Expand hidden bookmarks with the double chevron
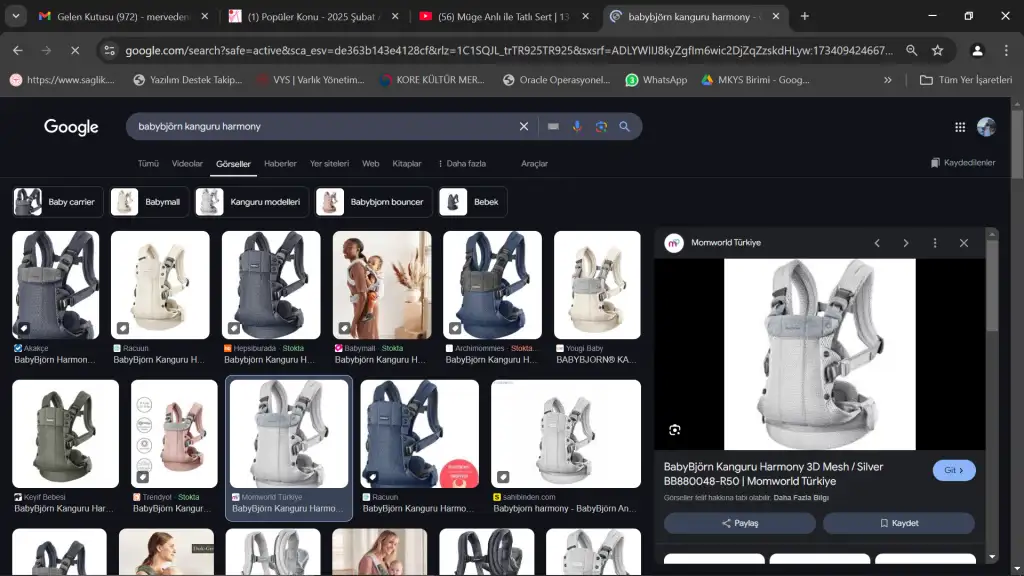The width and height of the screenshot is (1024, 576). click(x=888, y=80)
